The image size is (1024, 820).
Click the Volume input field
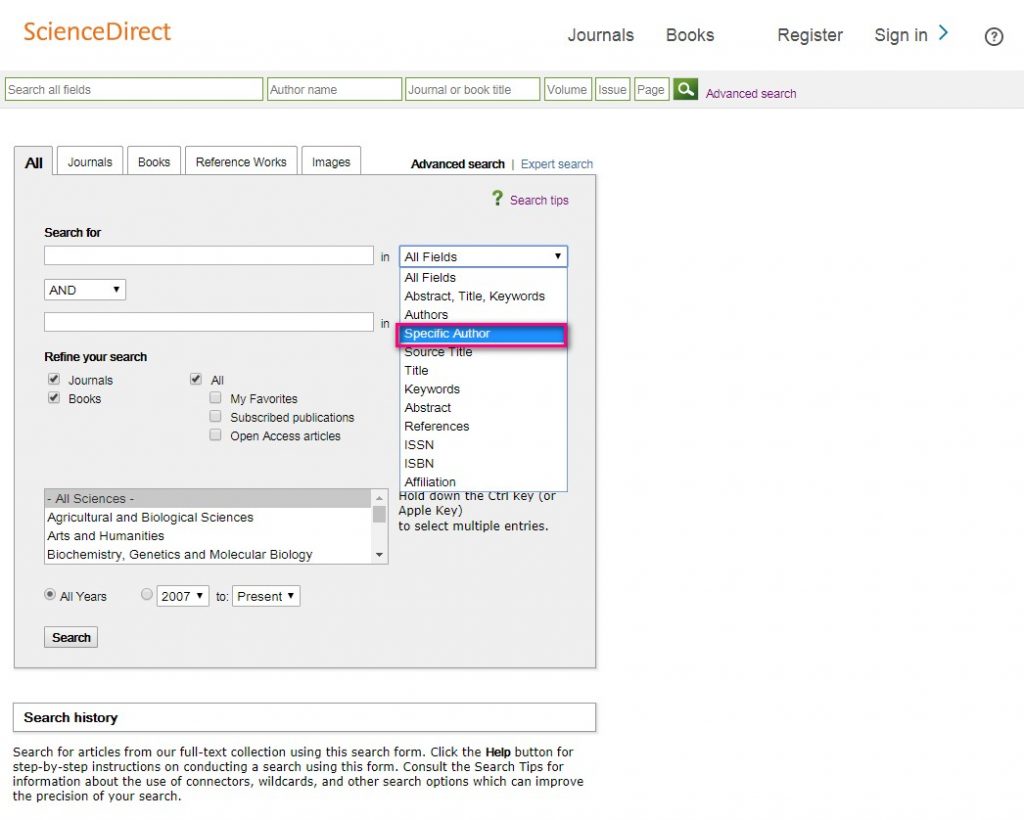[568, 89]
